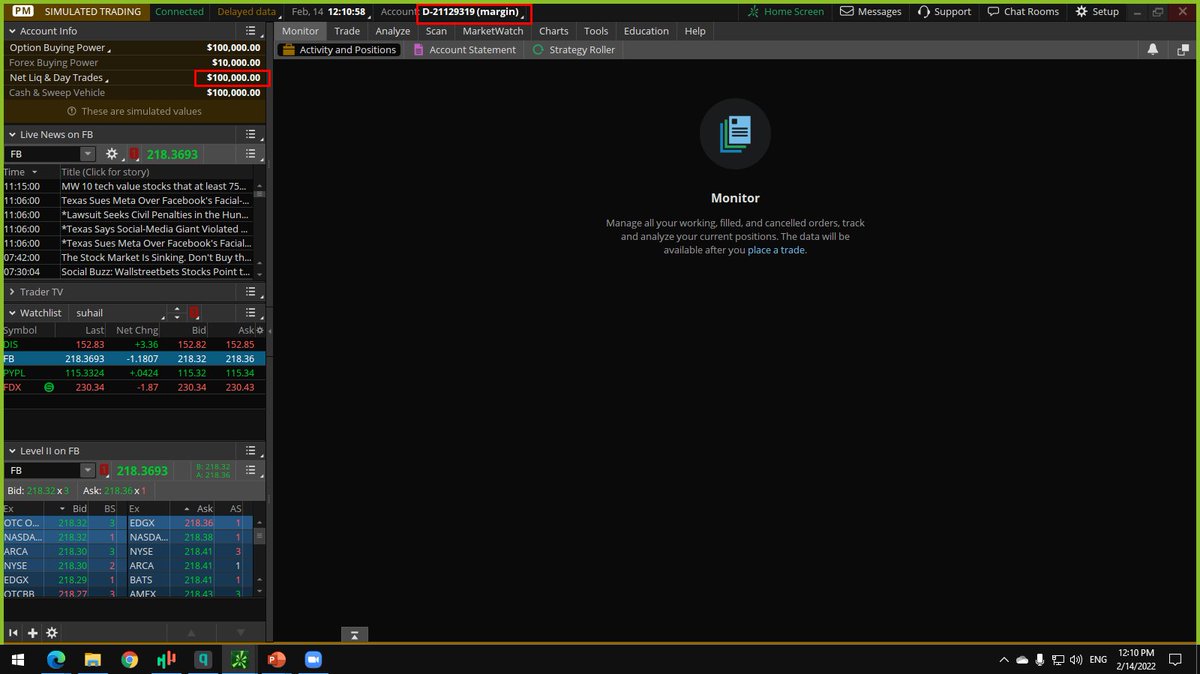1200x674 pixels.
Task: Open sidebar gear settings at bottom
Action: 51,633
